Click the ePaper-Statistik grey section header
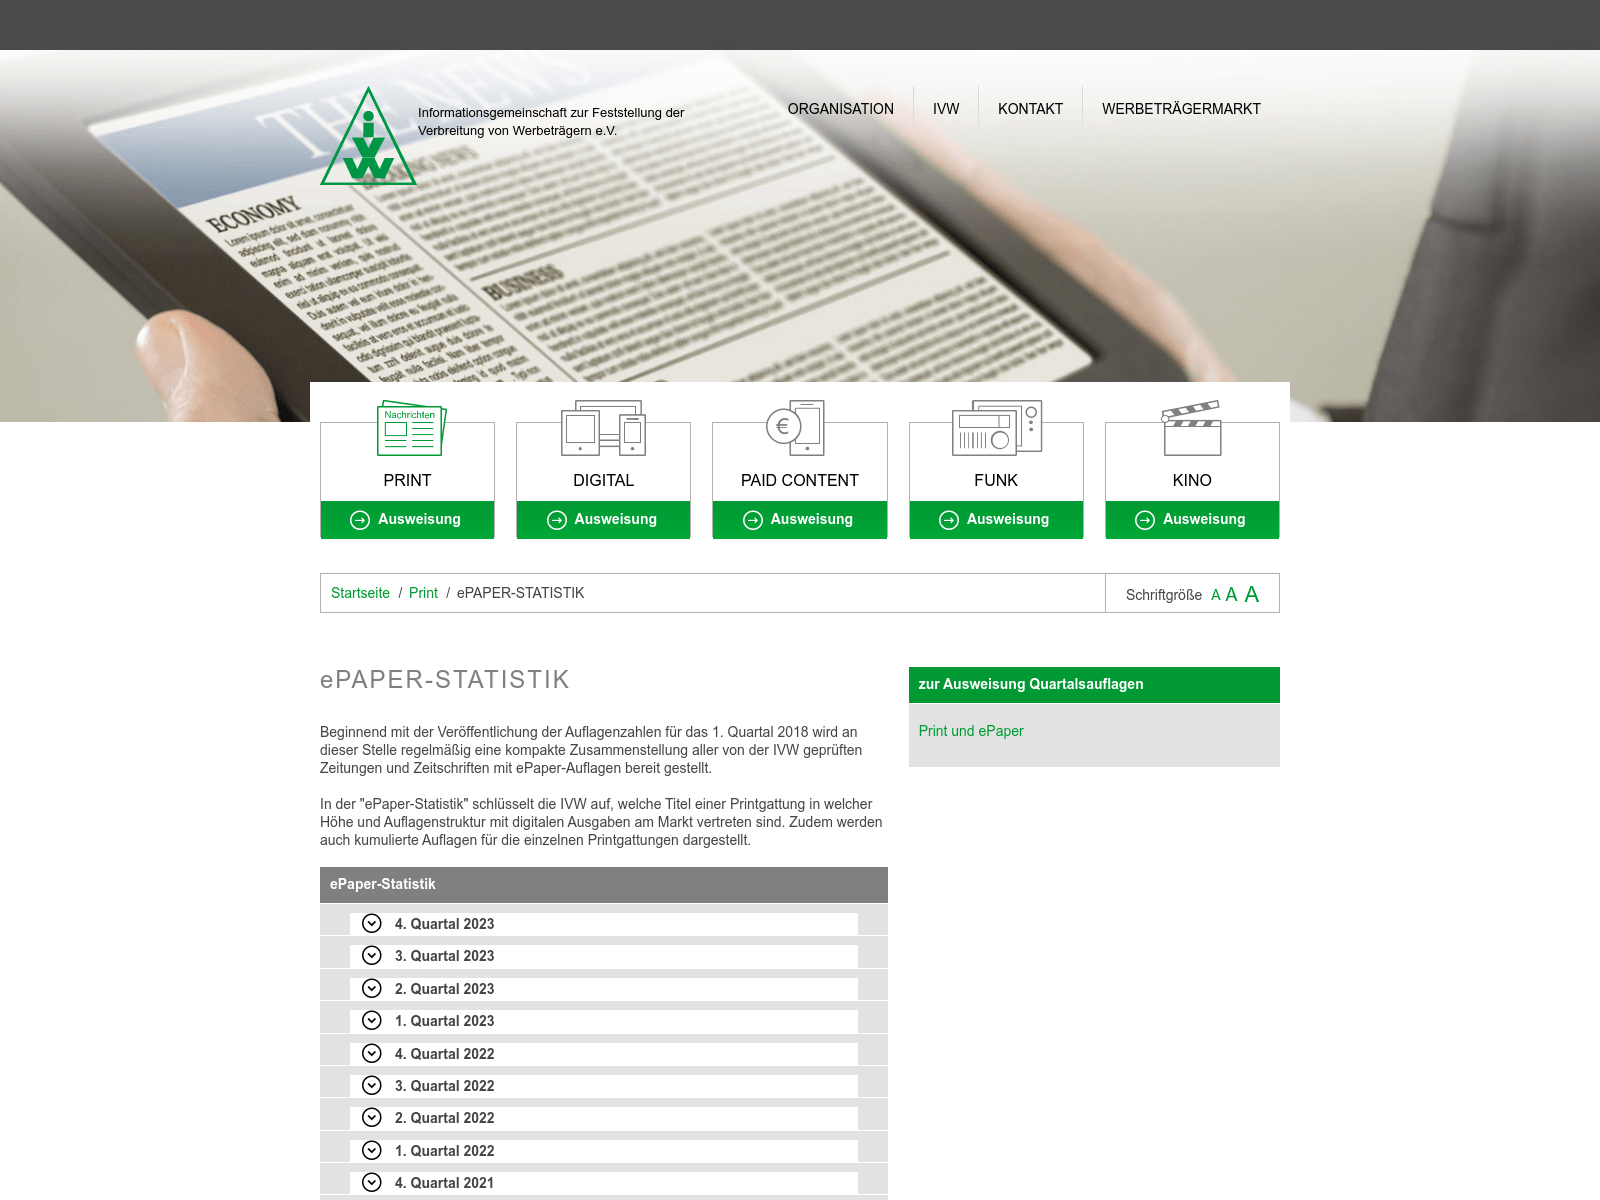The height and width of the screenshot is (1200, 1600). coord(604,885)
